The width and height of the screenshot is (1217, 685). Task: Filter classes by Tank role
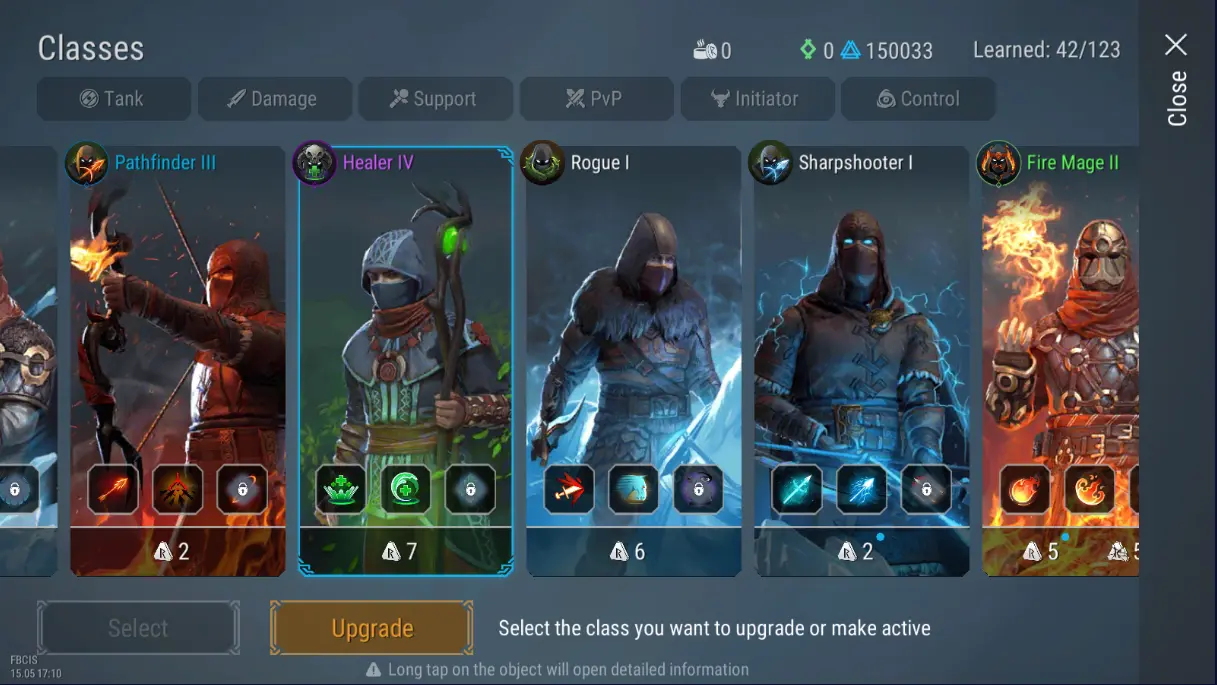[114, 99]
